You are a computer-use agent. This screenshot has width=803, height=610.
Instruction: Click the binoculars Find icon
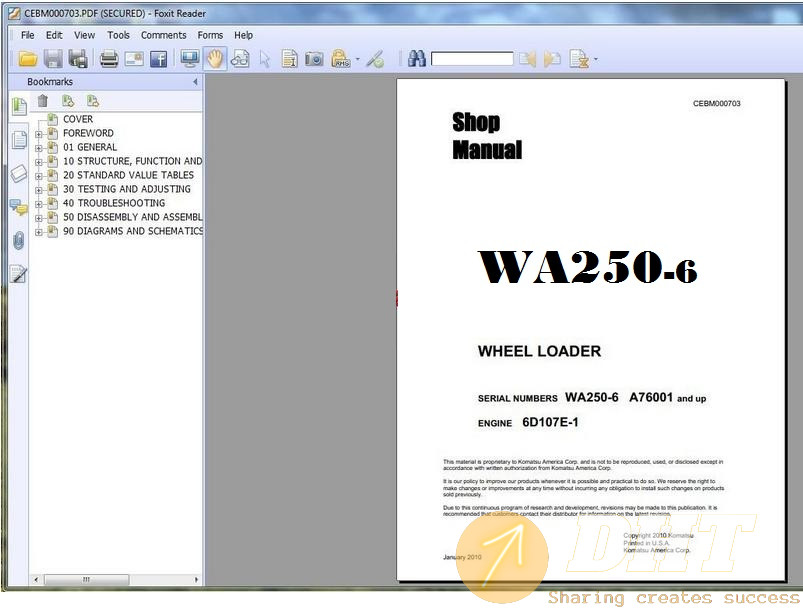coord(417,59)
